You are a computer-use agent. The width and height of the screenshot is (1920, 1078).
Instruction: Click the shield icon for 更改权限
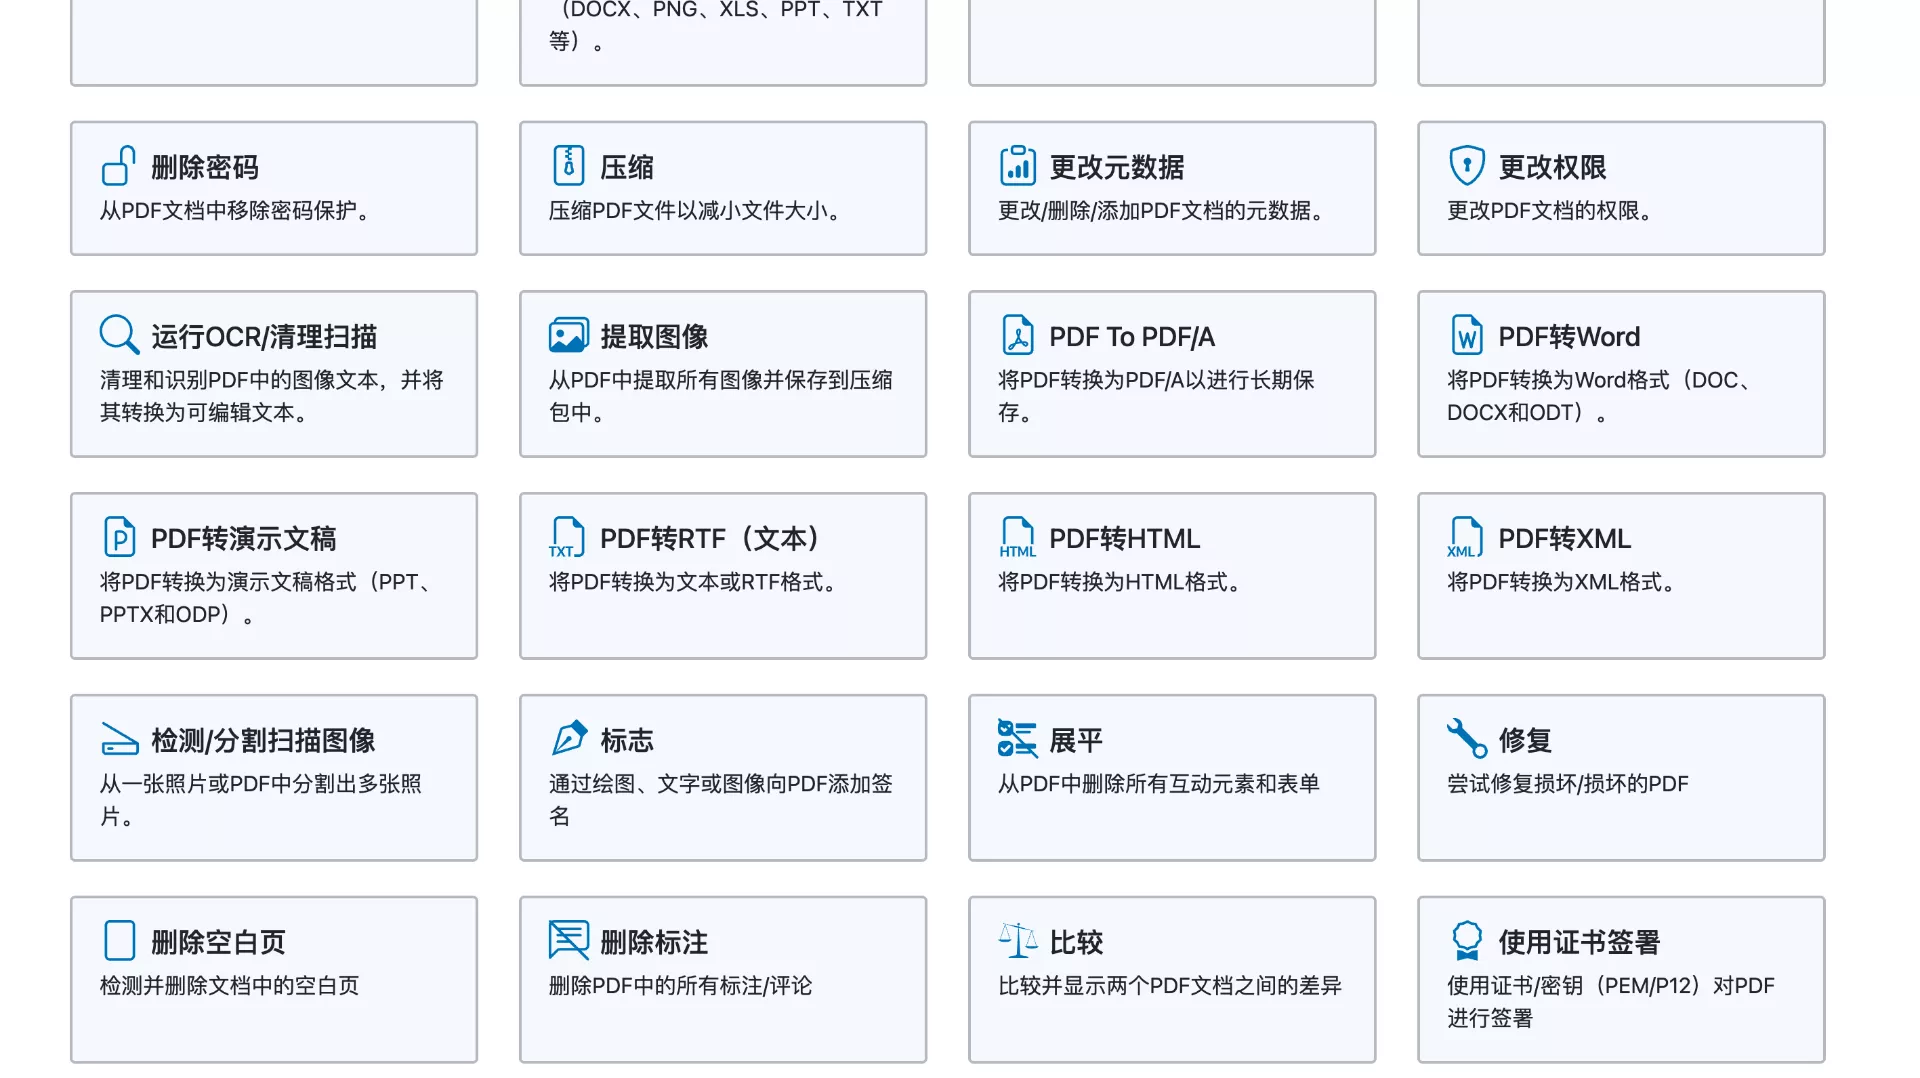click(1466, 166)
